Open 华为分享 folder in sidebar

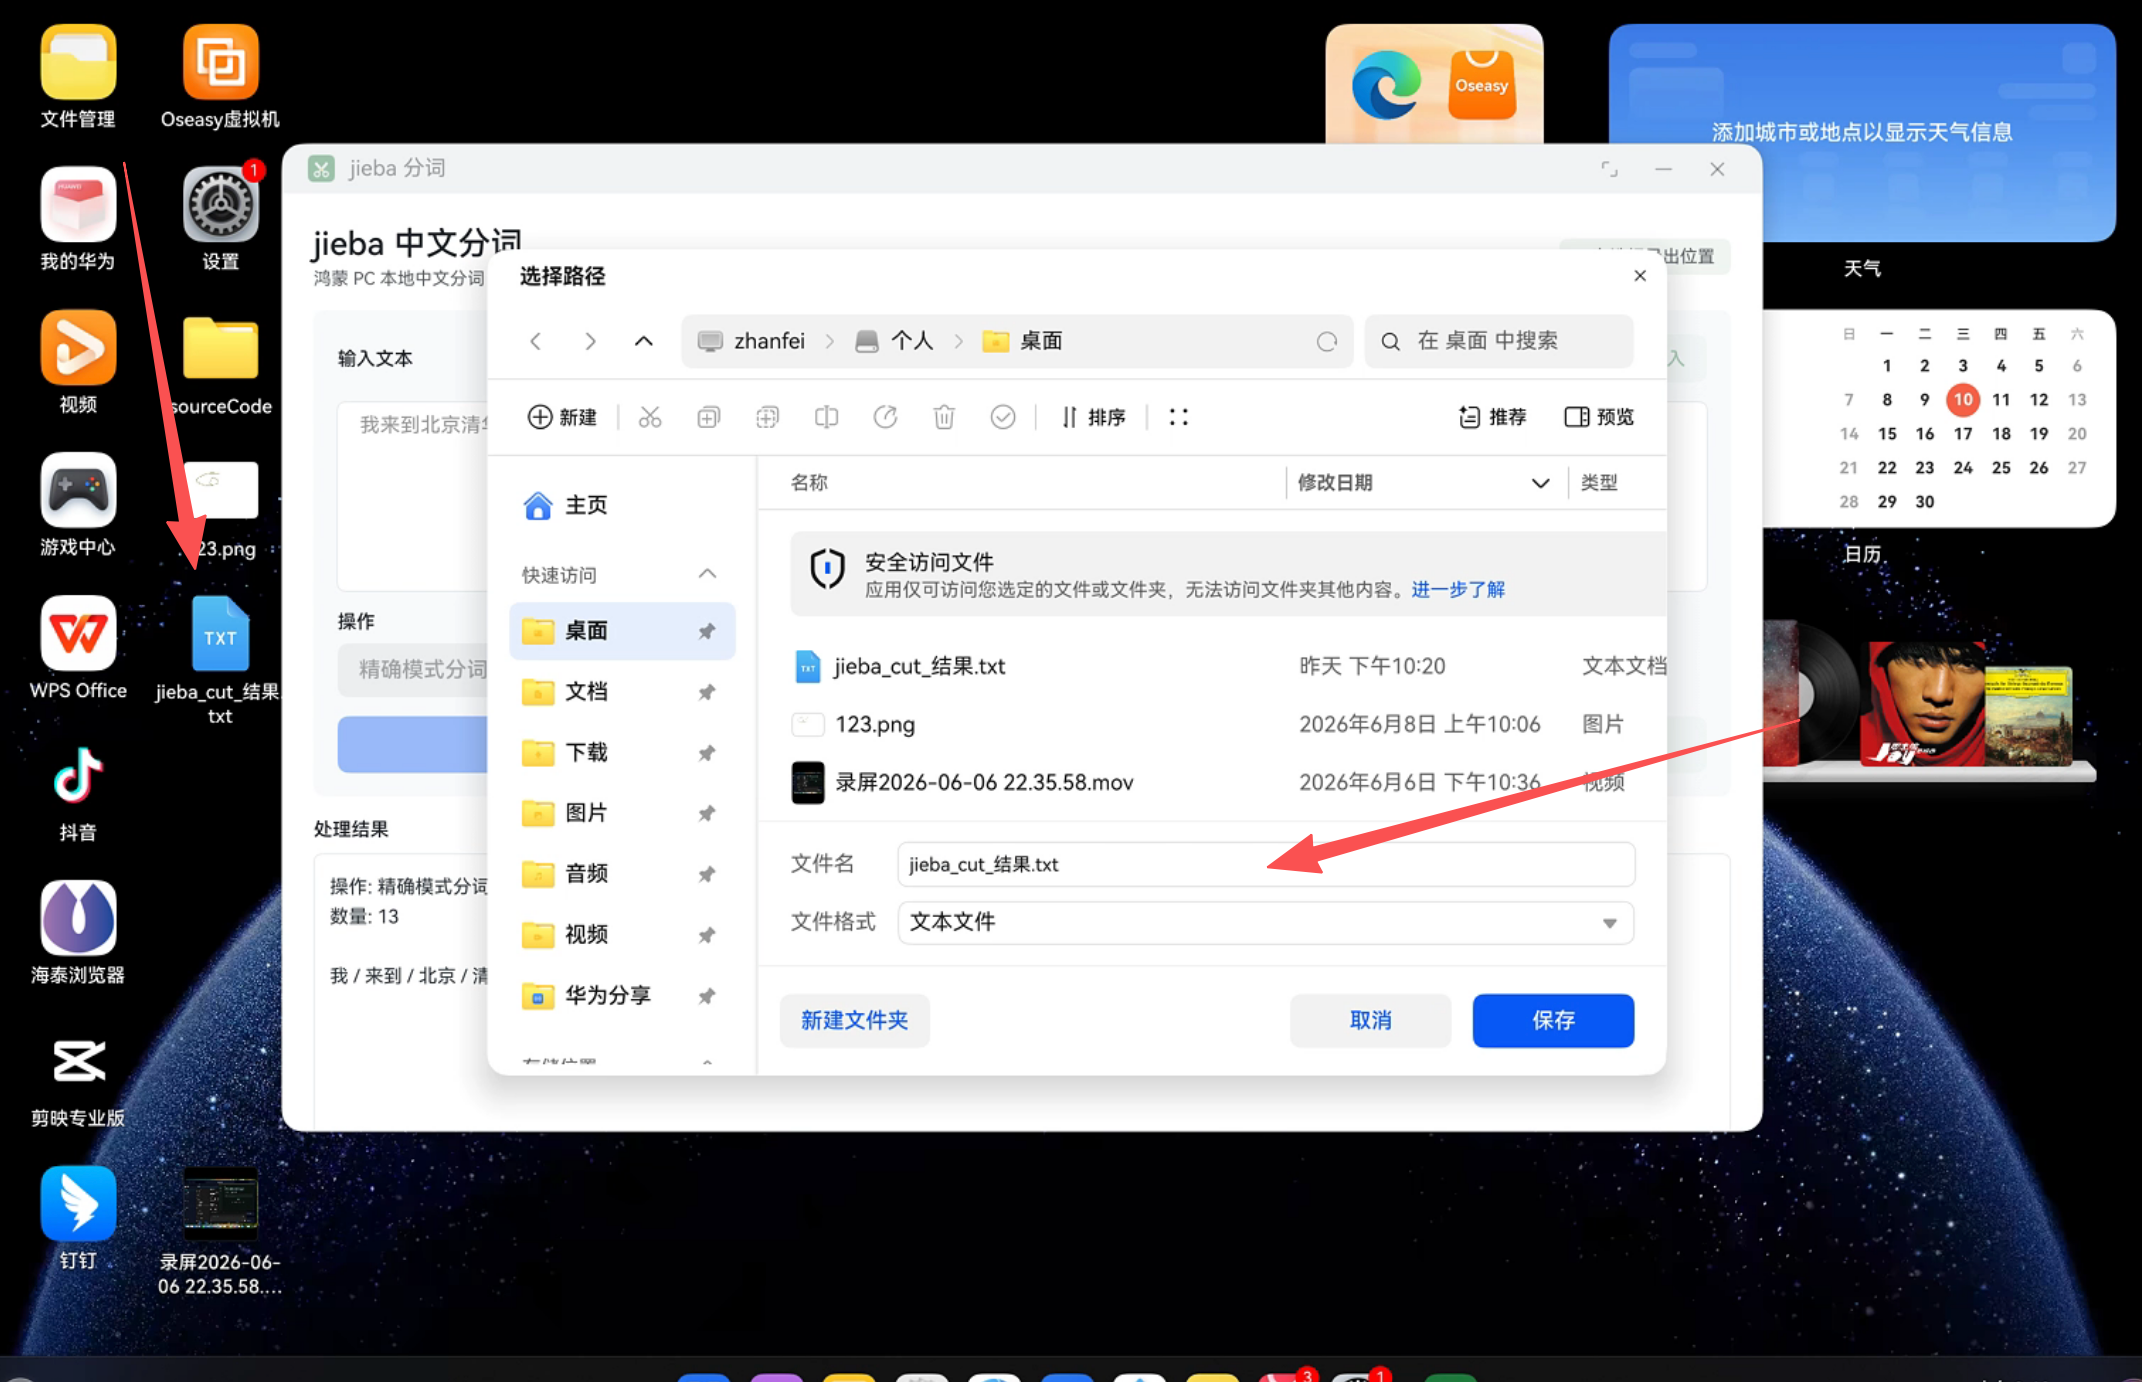pos(622,995)
